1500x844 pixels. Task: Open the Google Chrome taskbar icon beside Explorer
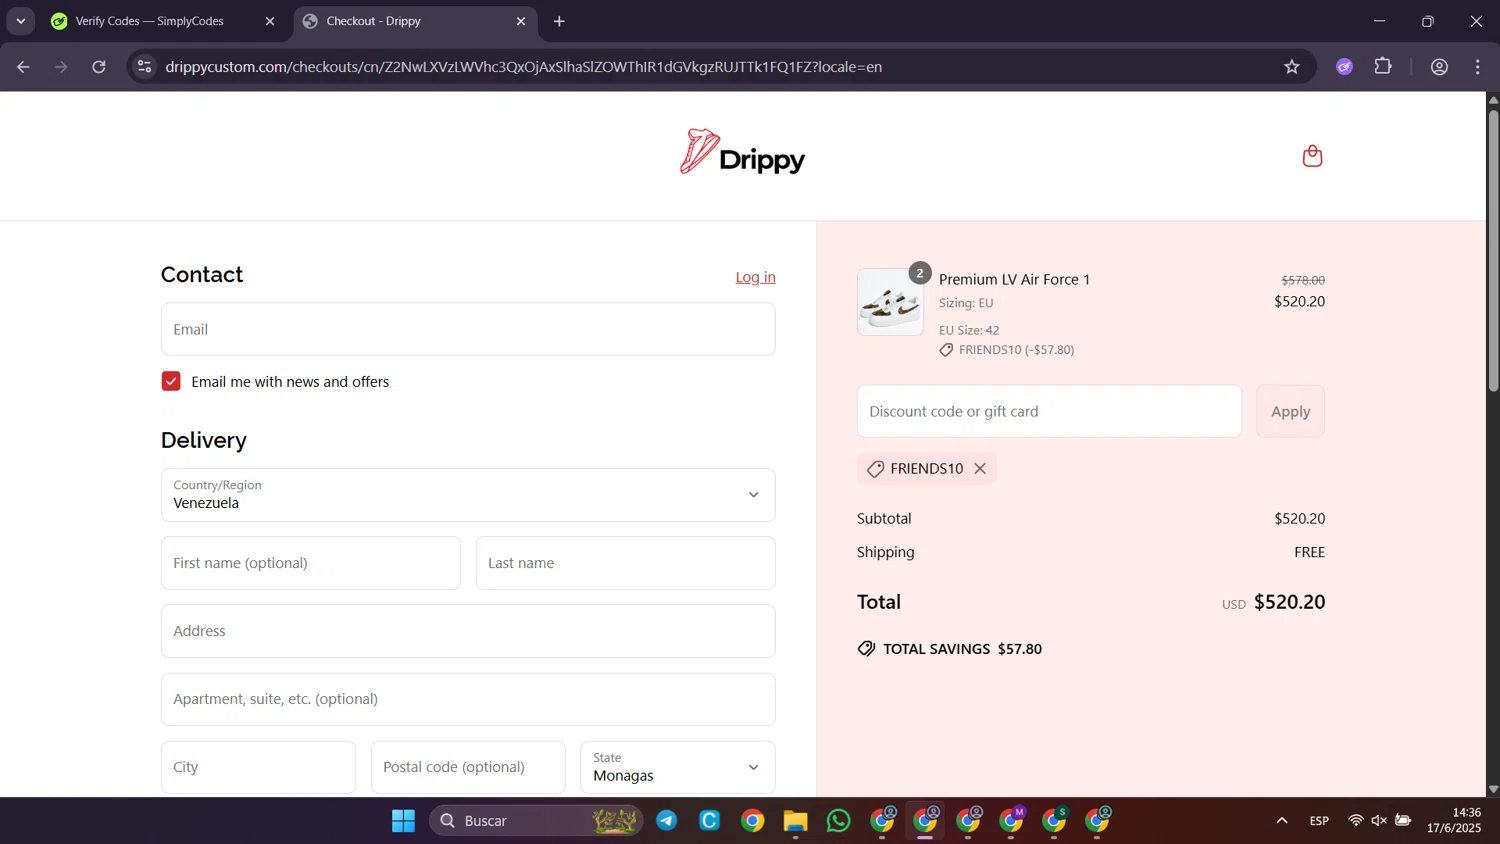point(752,821)
